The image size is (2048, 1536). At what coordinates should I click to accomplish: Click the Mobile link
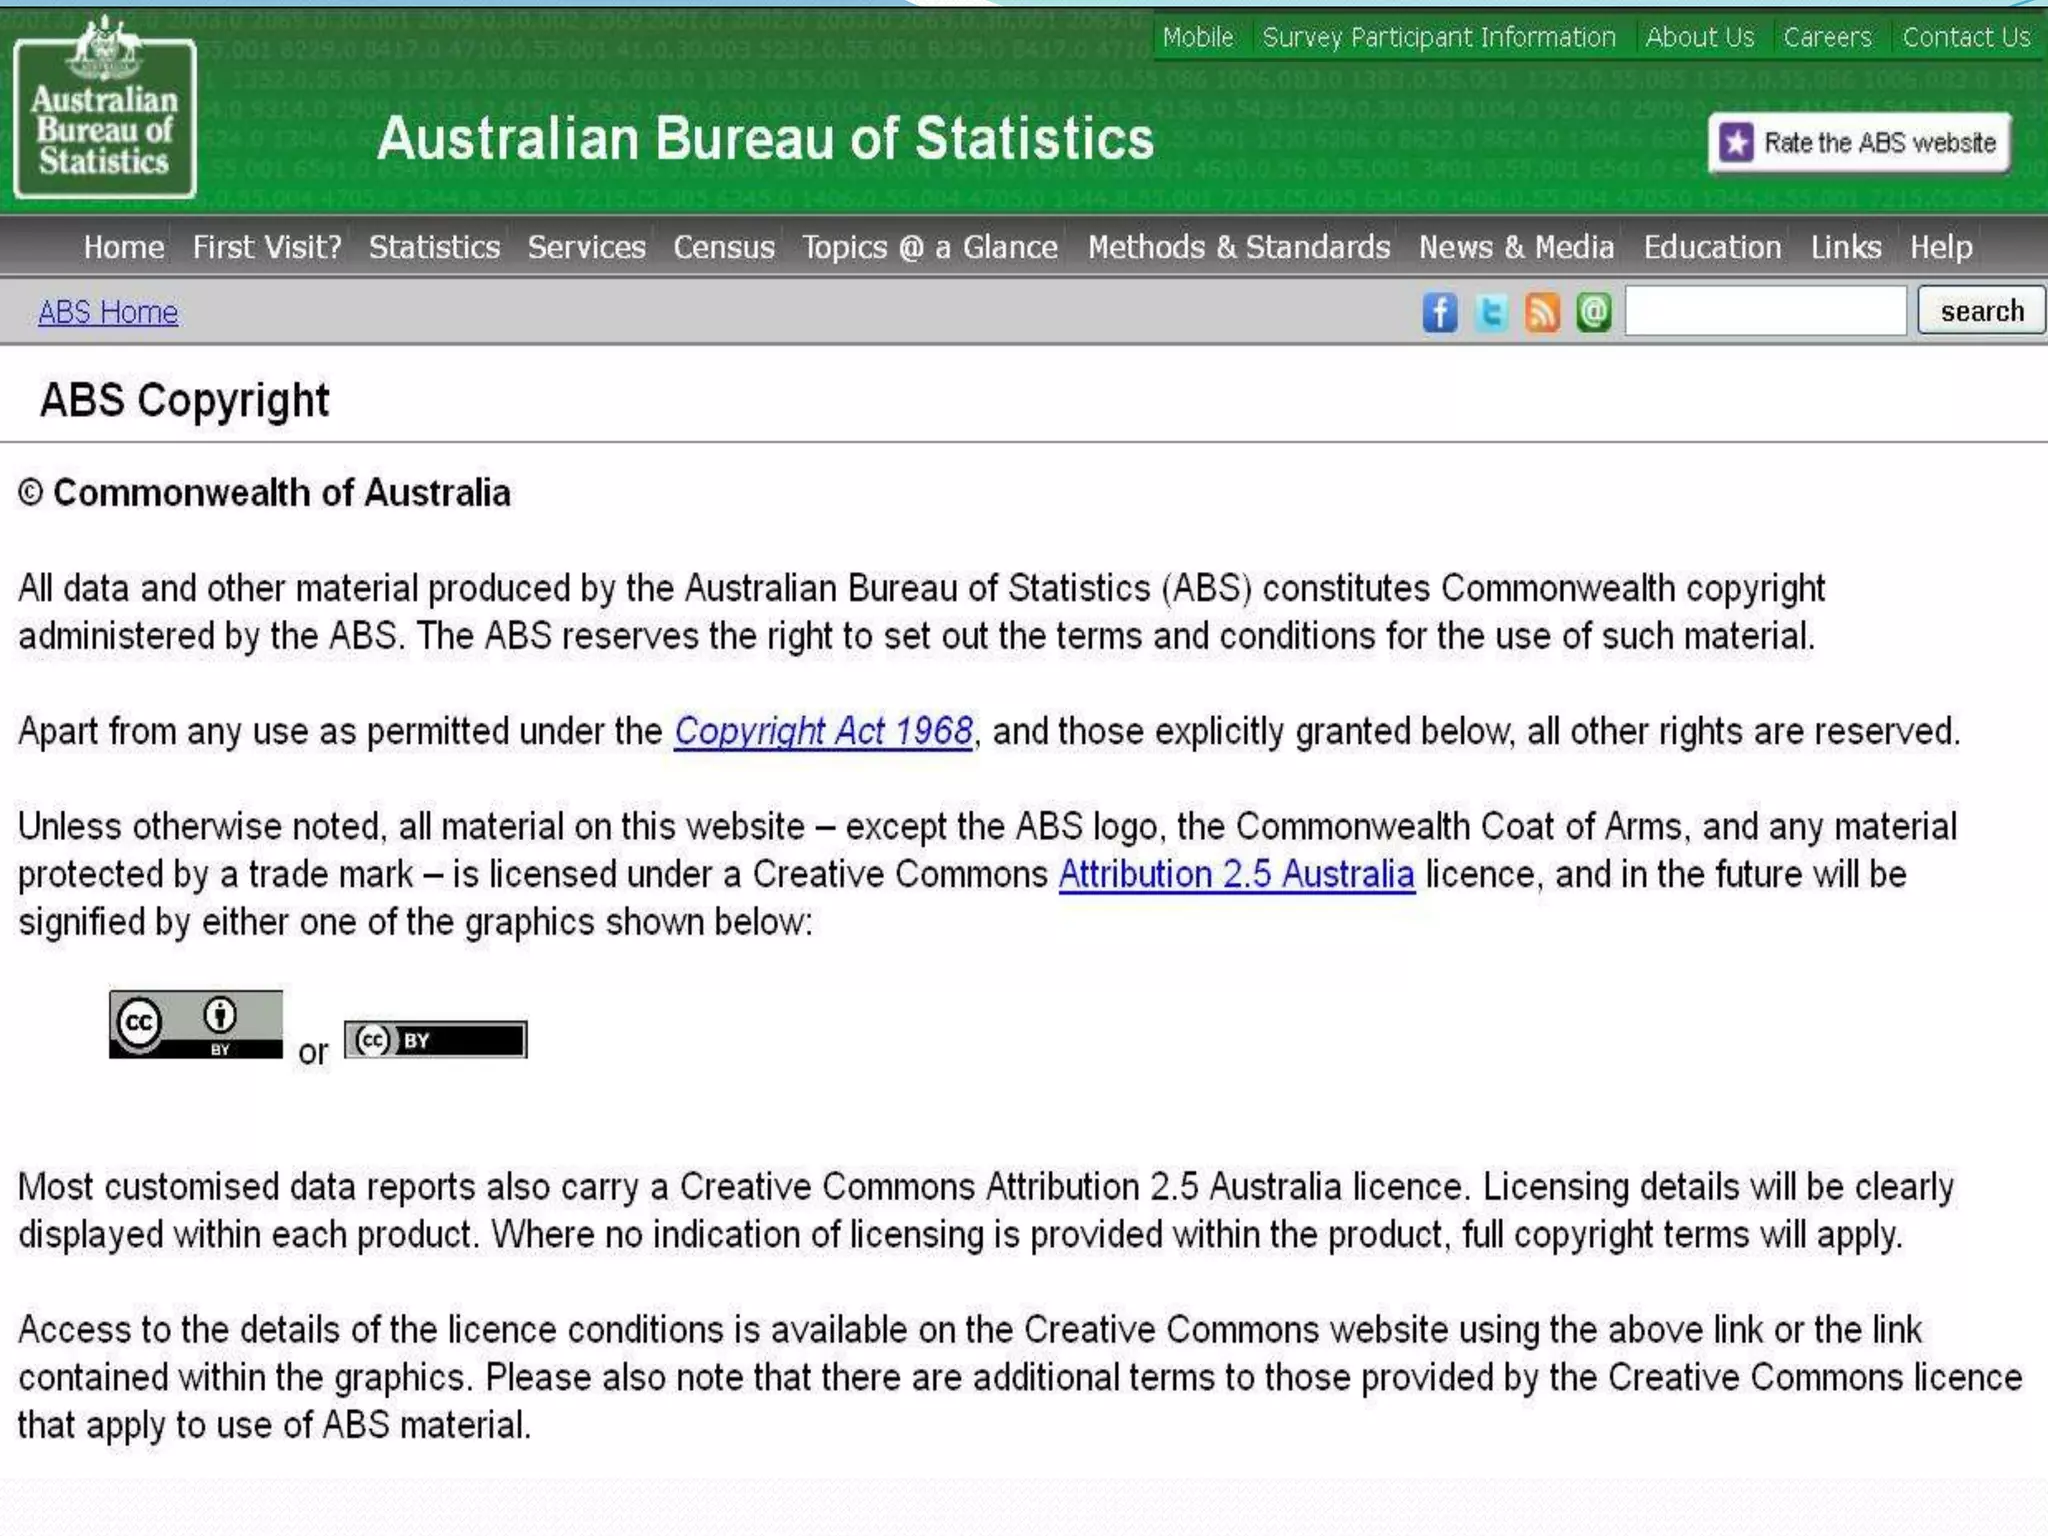(1198, 37)
